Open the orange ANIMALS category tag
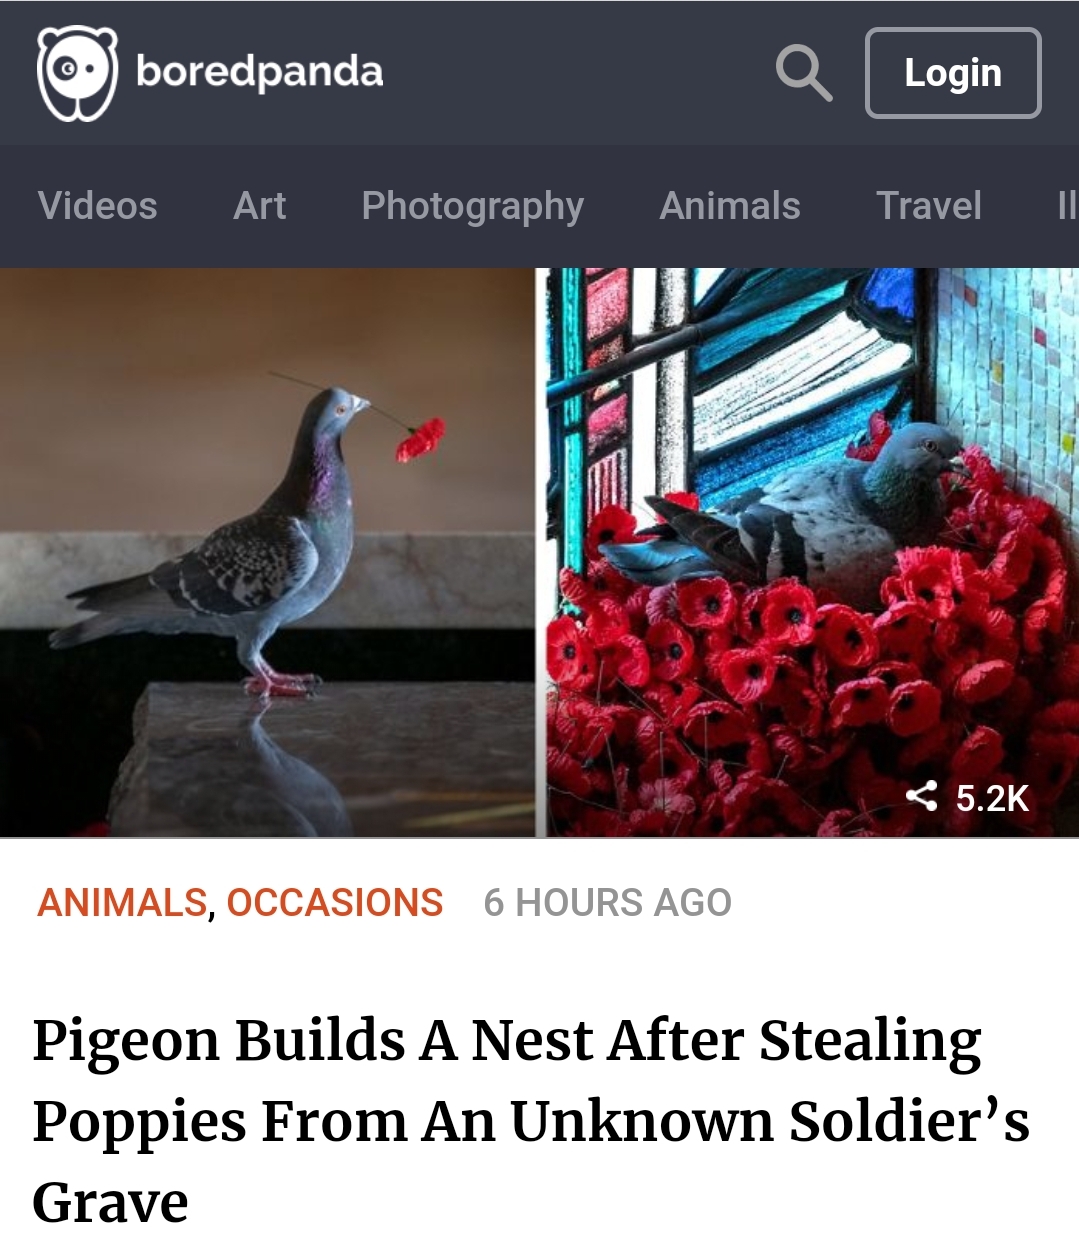The width and height of the screenshot is (1079, 1258). click(x=122, y=903)
